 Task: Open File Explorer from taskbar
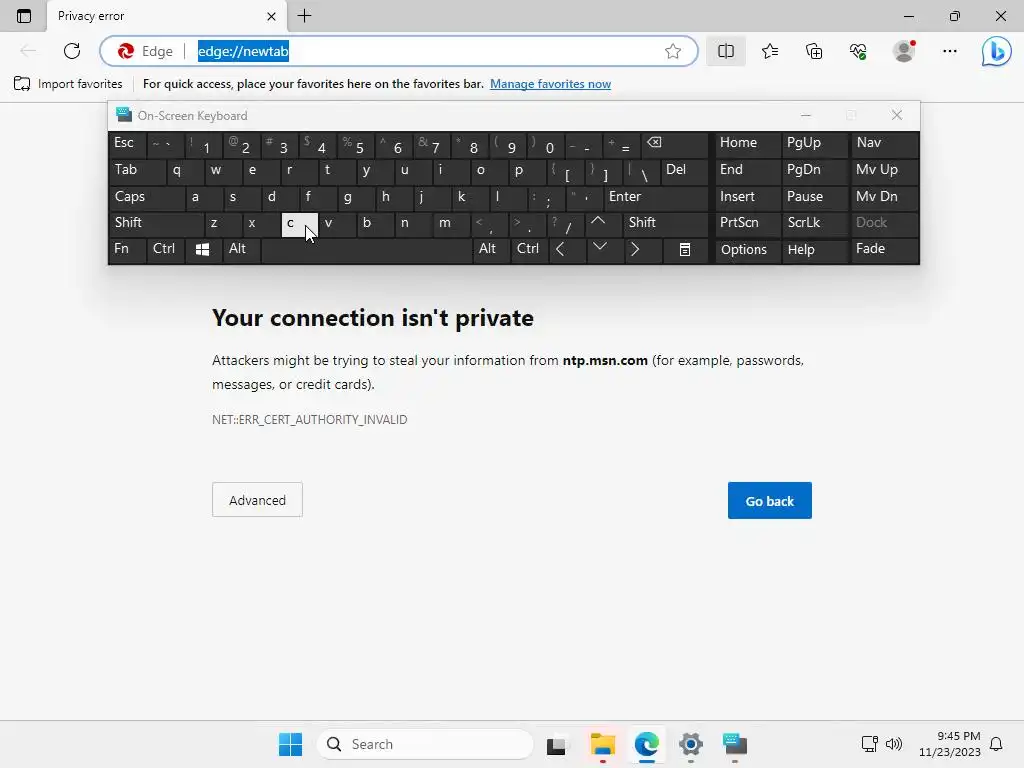[x=602, y=744]
